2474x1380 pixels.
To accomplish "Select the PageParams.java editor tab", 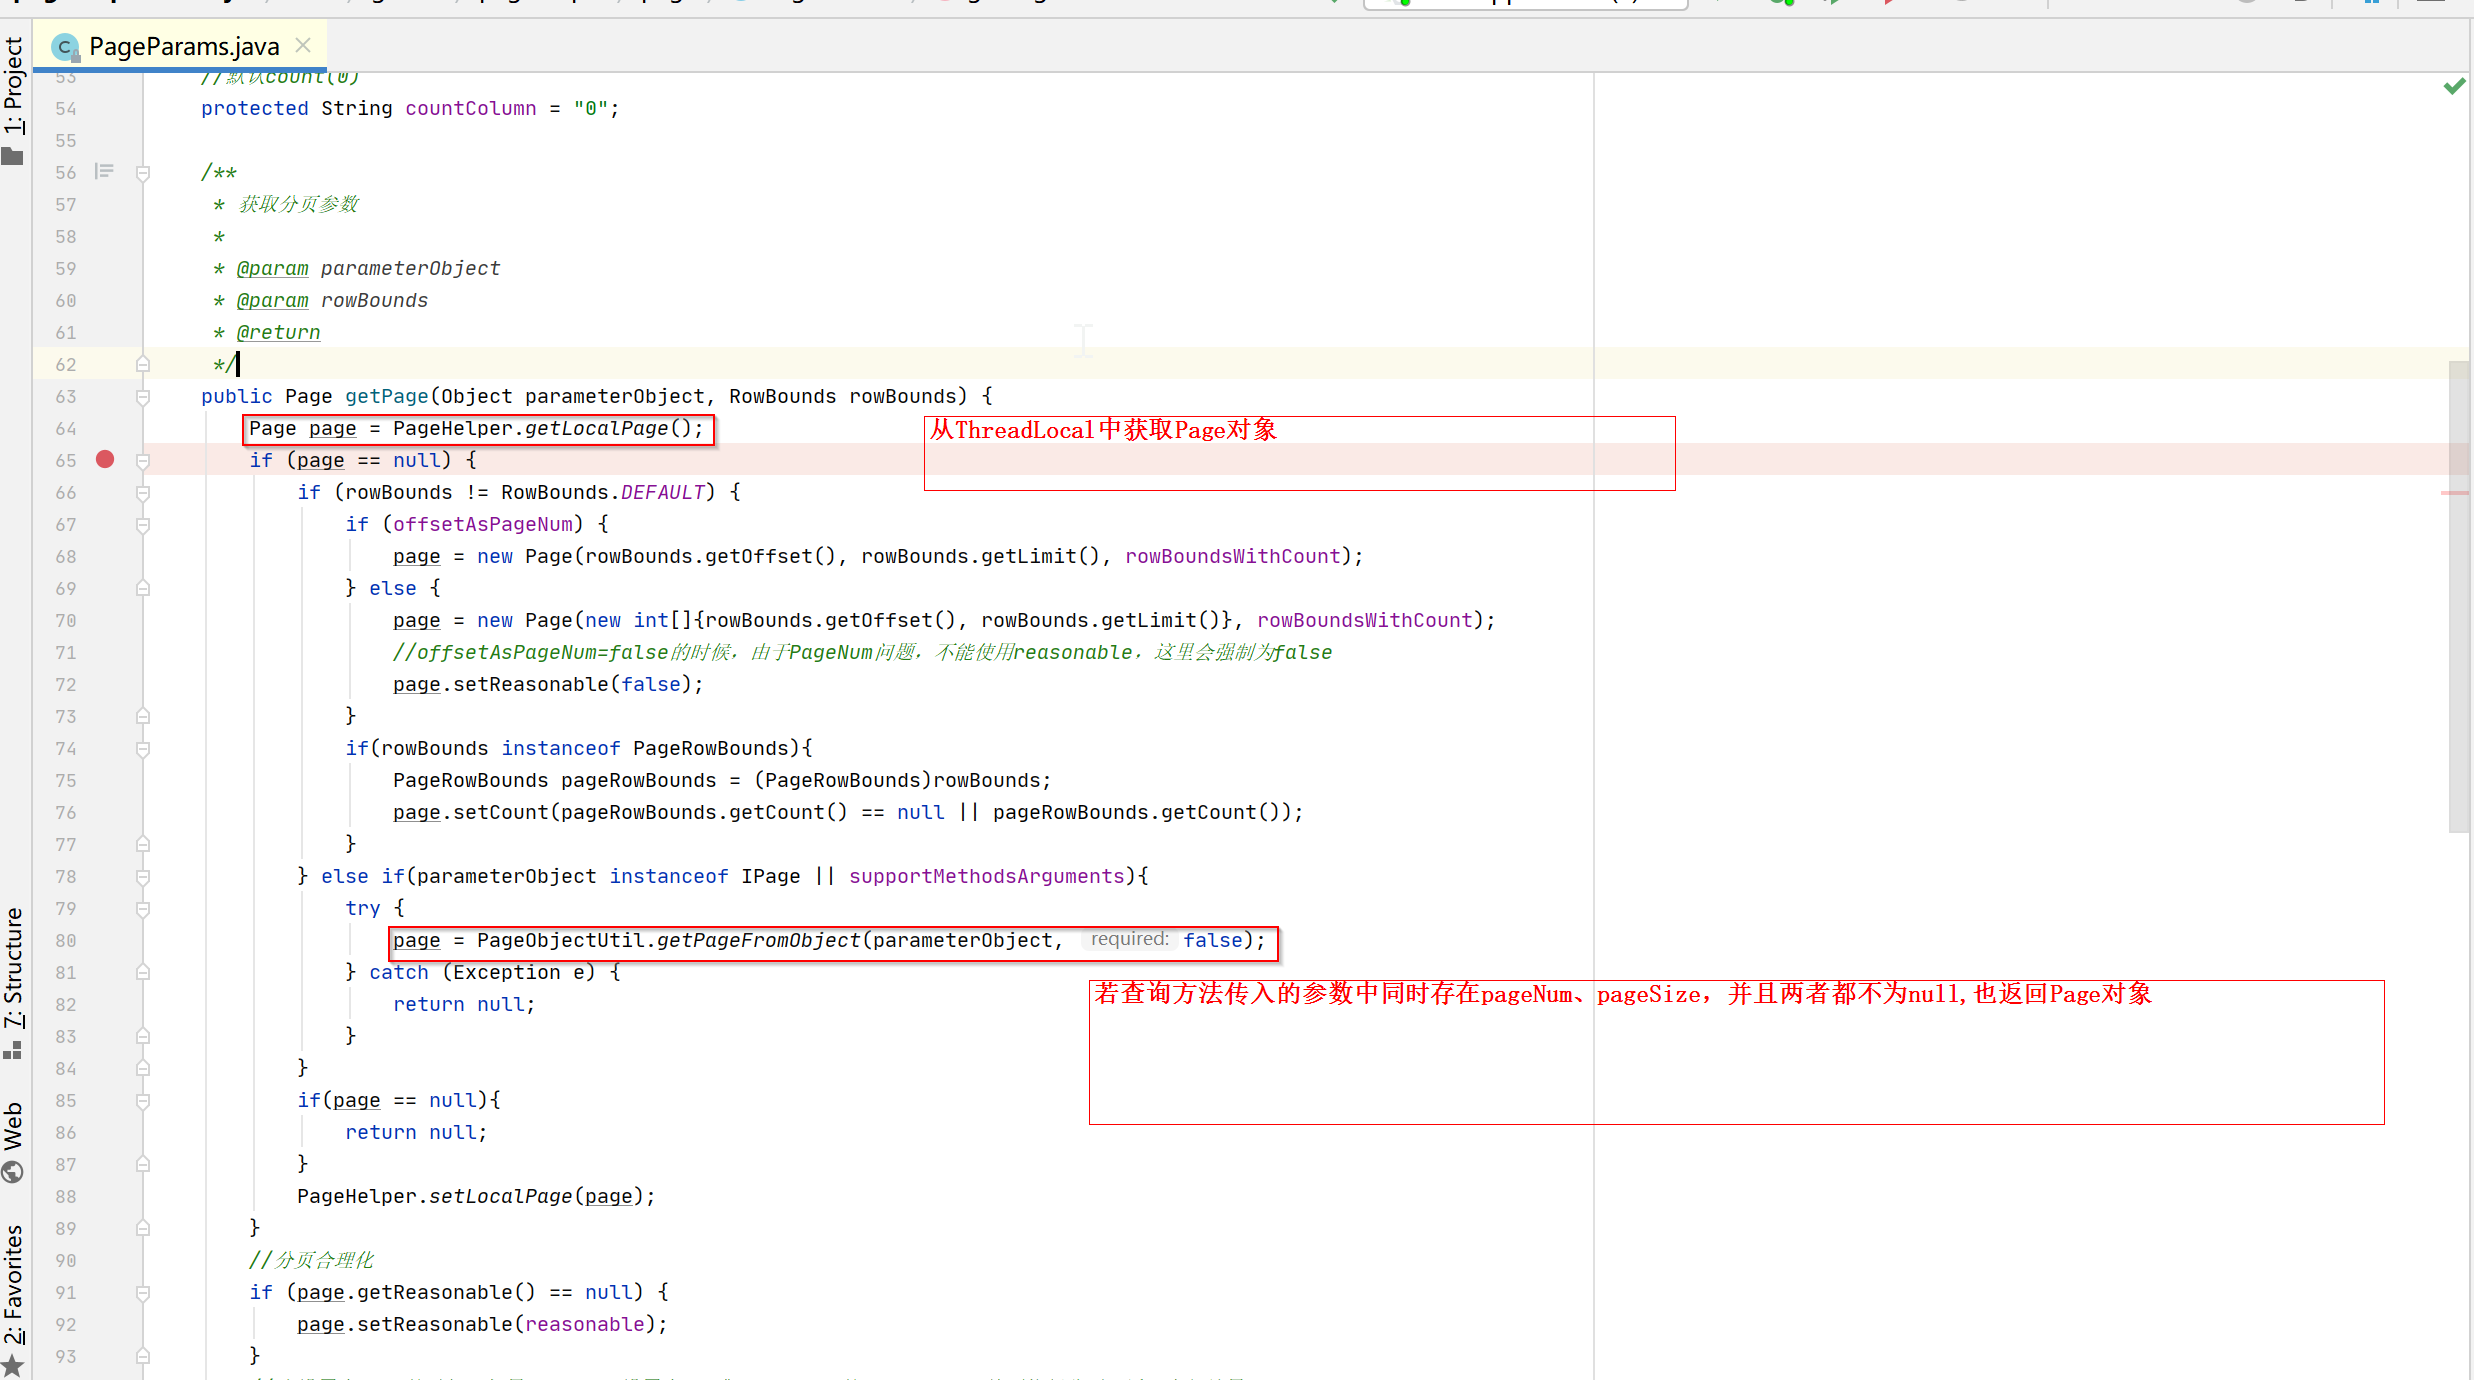I will click(184, 47).
